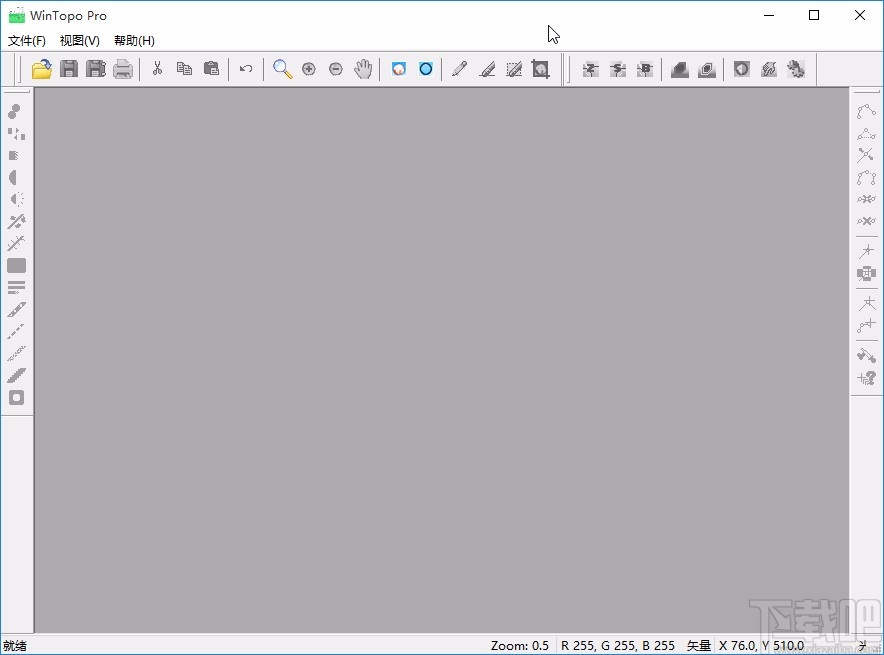Click the paint bucket icon in right toolbar
The height and width of the screenshot is (655, 884).
pyautogui.click(x=866, y=355)
